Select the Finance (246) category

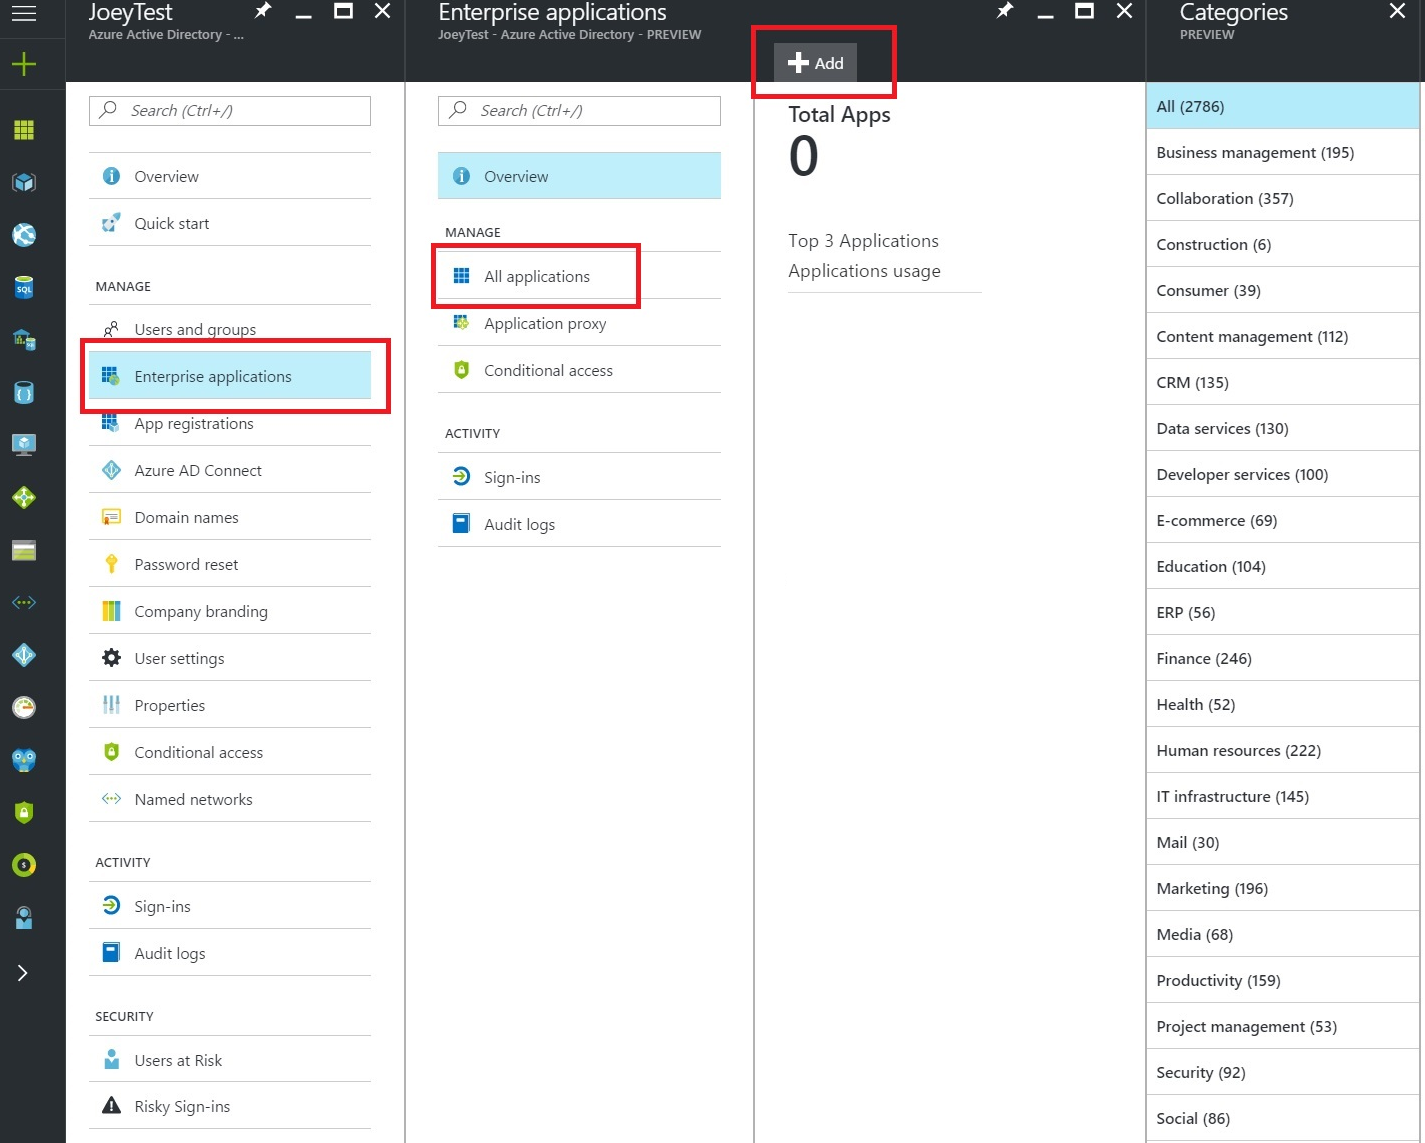pos(1282,658)
